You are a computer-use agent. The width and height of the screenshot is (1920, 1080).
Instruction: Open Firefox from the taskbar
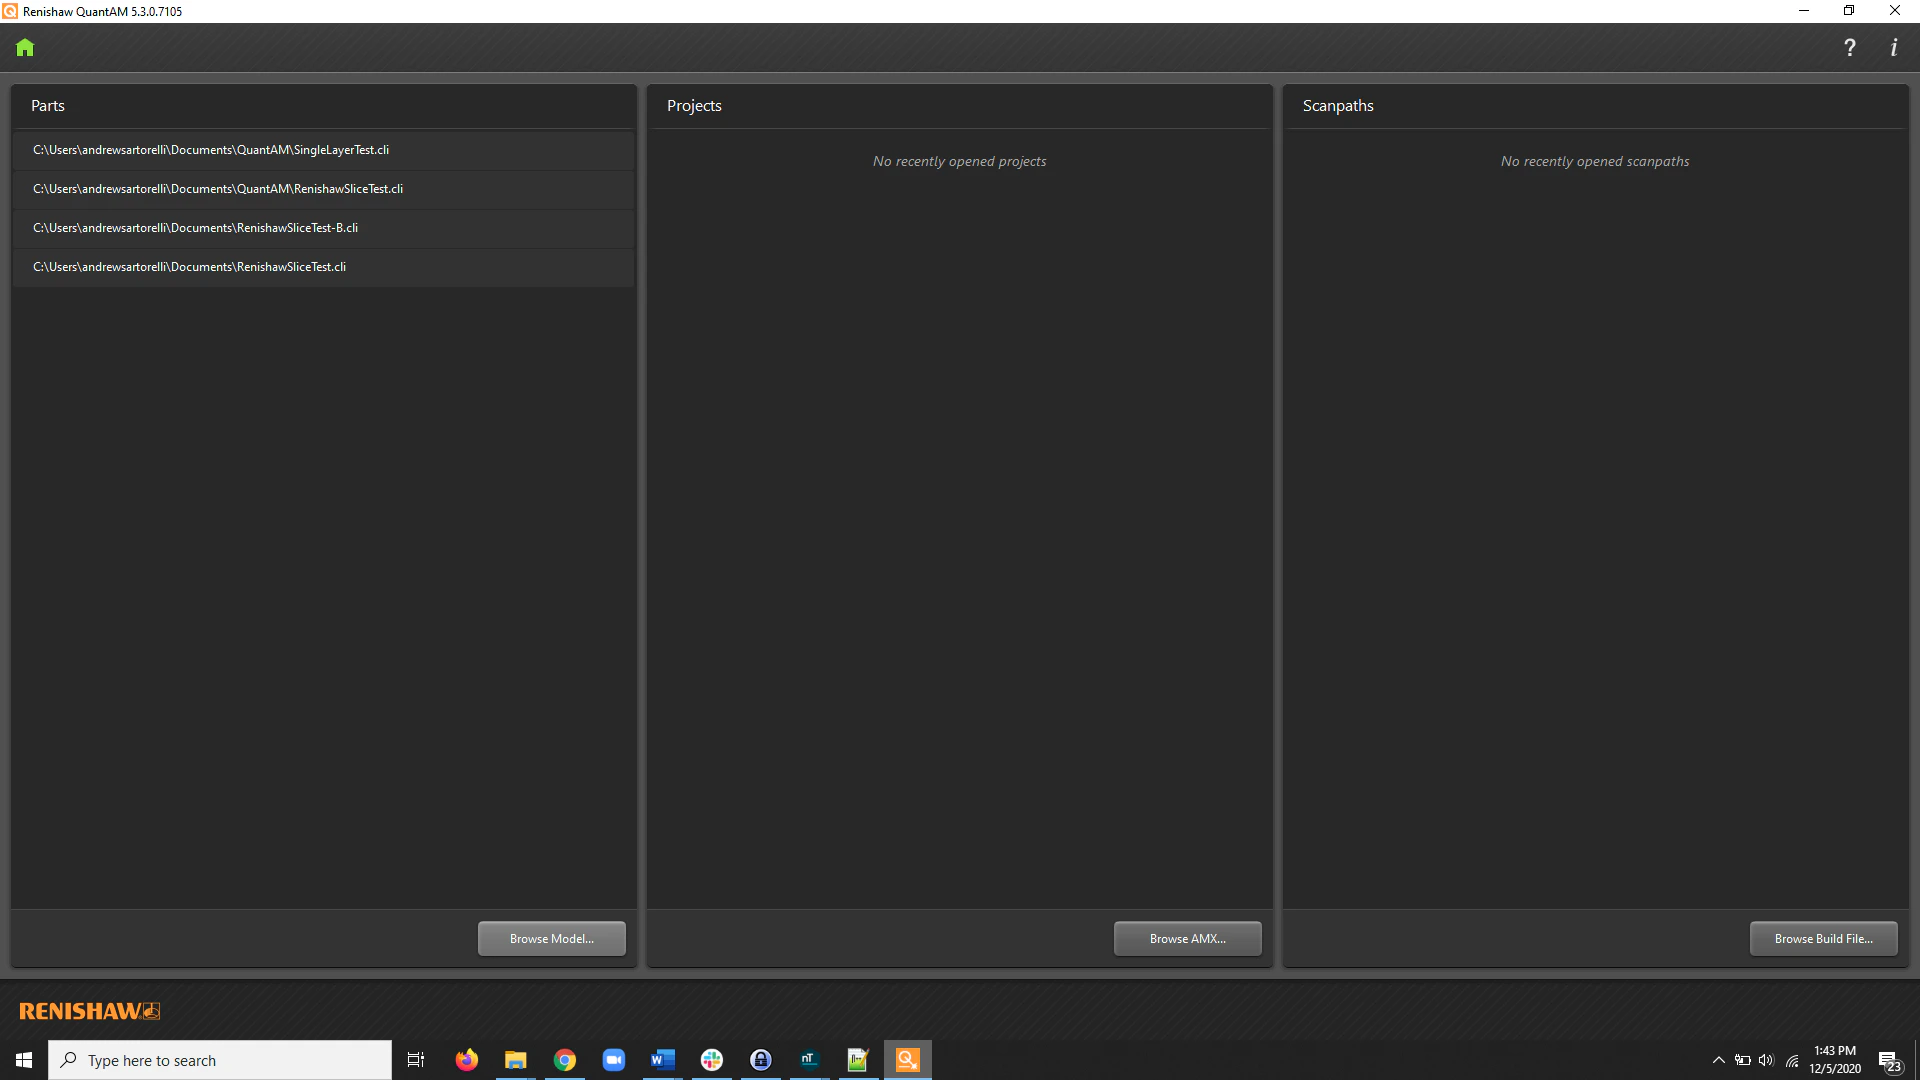pyautogui.click(x=466, y=1060)
